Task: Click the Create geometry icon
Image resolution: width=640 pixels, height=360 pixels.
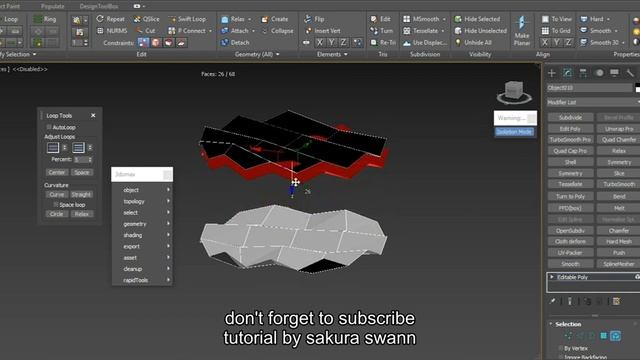Action: click(264, 19)
